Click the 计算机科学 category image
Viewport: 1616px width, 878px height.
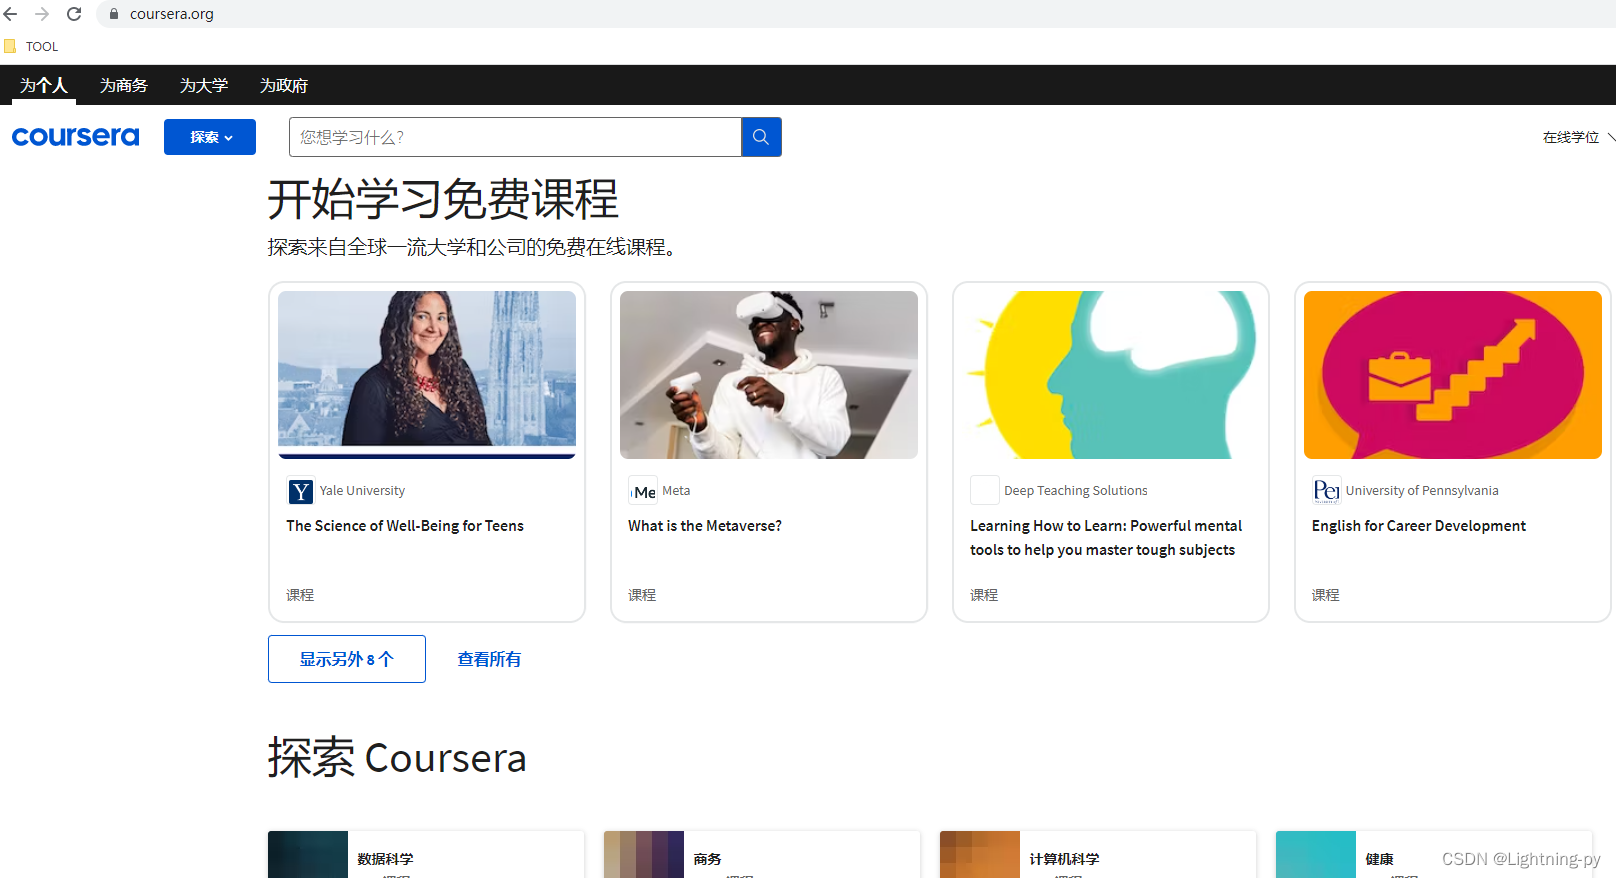(x=980, y=855)
